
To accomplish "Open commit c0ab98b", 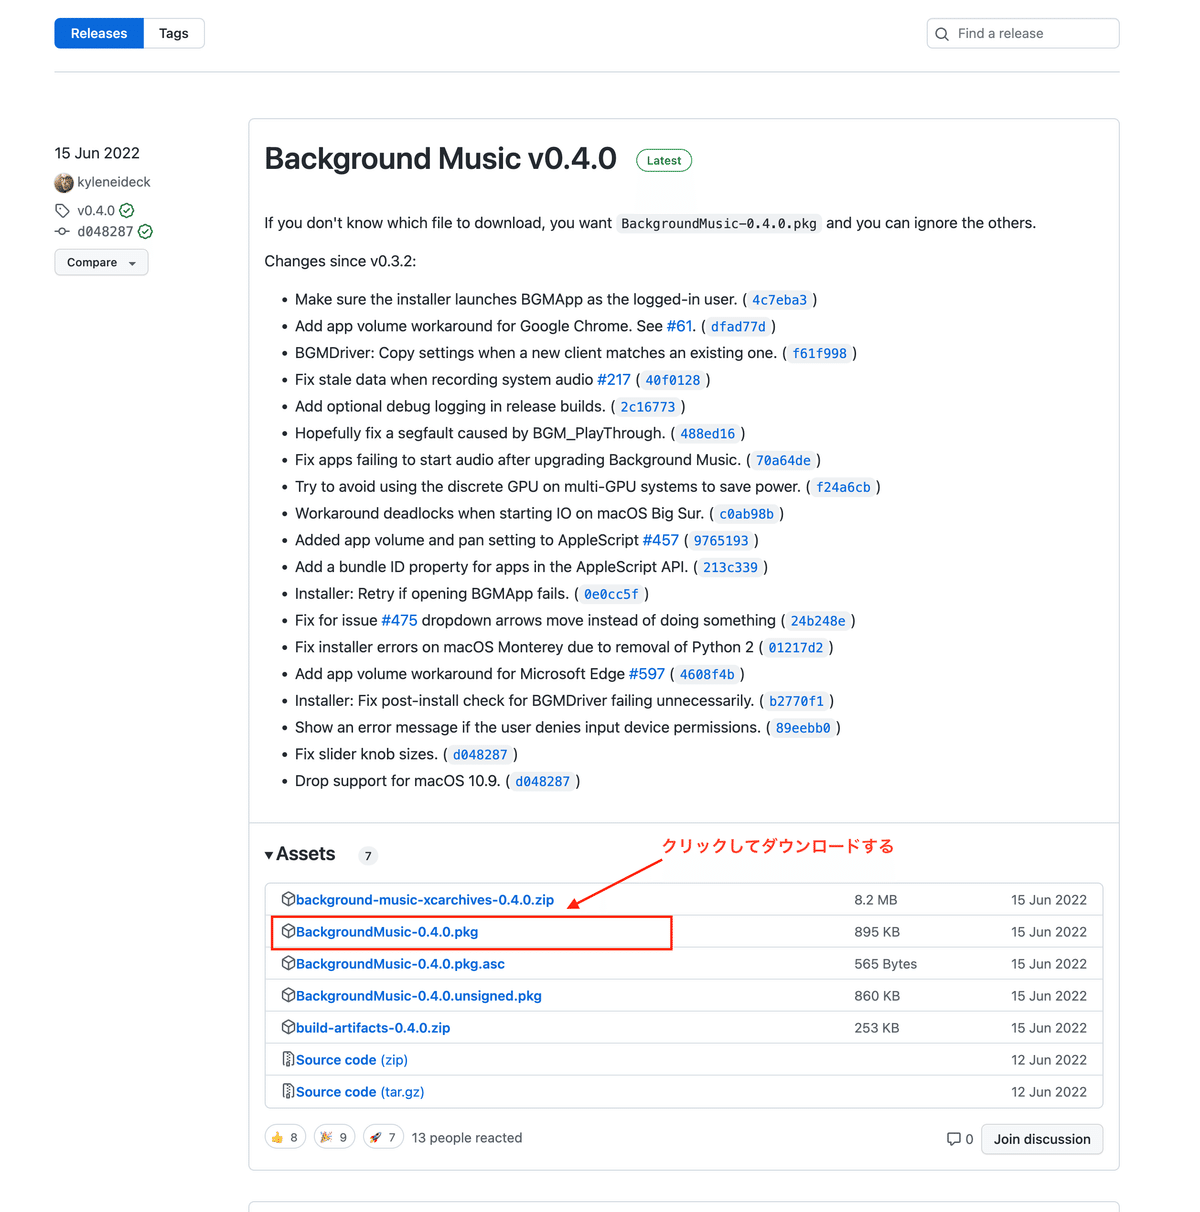I will (x=747, y=515).
